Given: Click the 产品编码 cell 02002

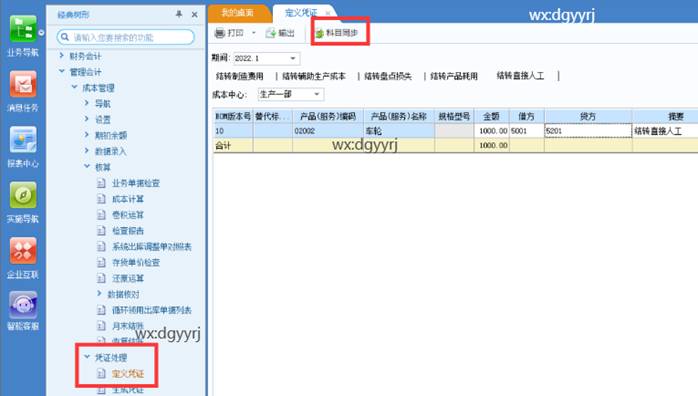Looking at the screenshot, I should (x=328, y=131).
